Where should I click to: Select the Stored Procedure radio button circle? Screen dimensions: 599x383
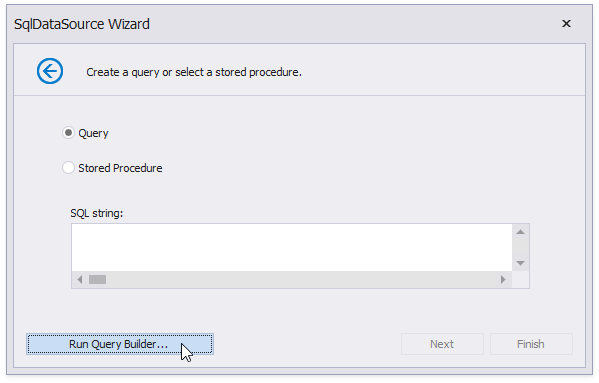point(68,168)
